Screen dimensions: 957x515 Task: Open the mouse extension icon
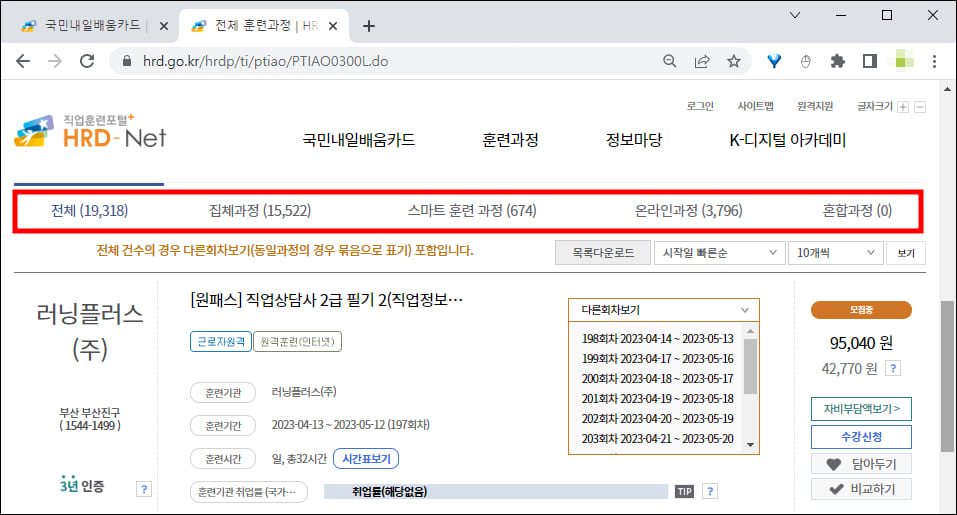click(806, 61)
